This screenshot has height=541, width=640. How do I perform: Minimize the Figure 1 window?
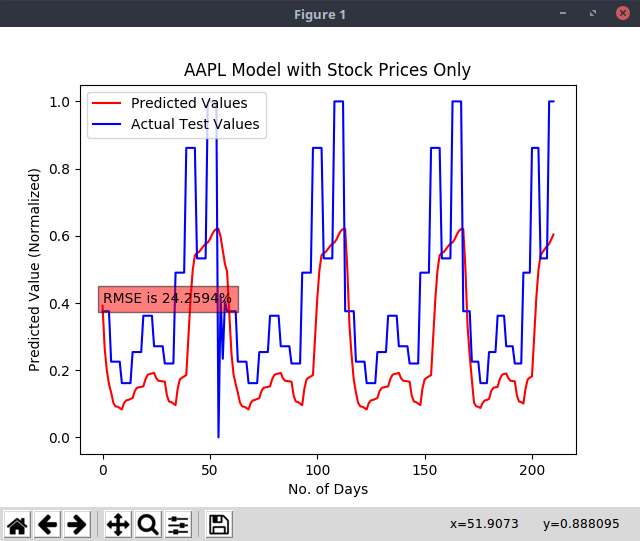(563, 13)
